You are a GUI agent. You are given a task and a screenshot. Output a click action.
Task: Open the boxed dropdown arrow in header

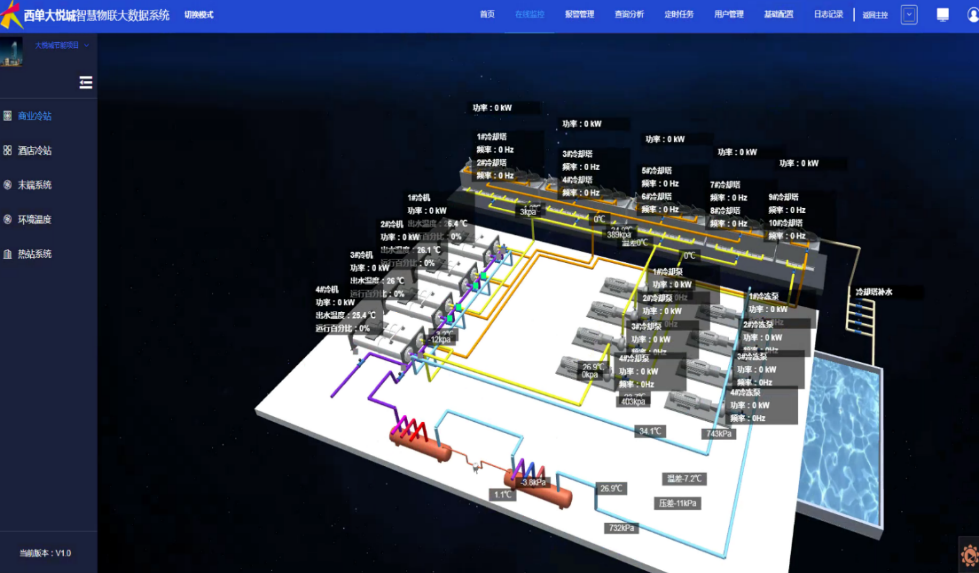pos(909,15)
